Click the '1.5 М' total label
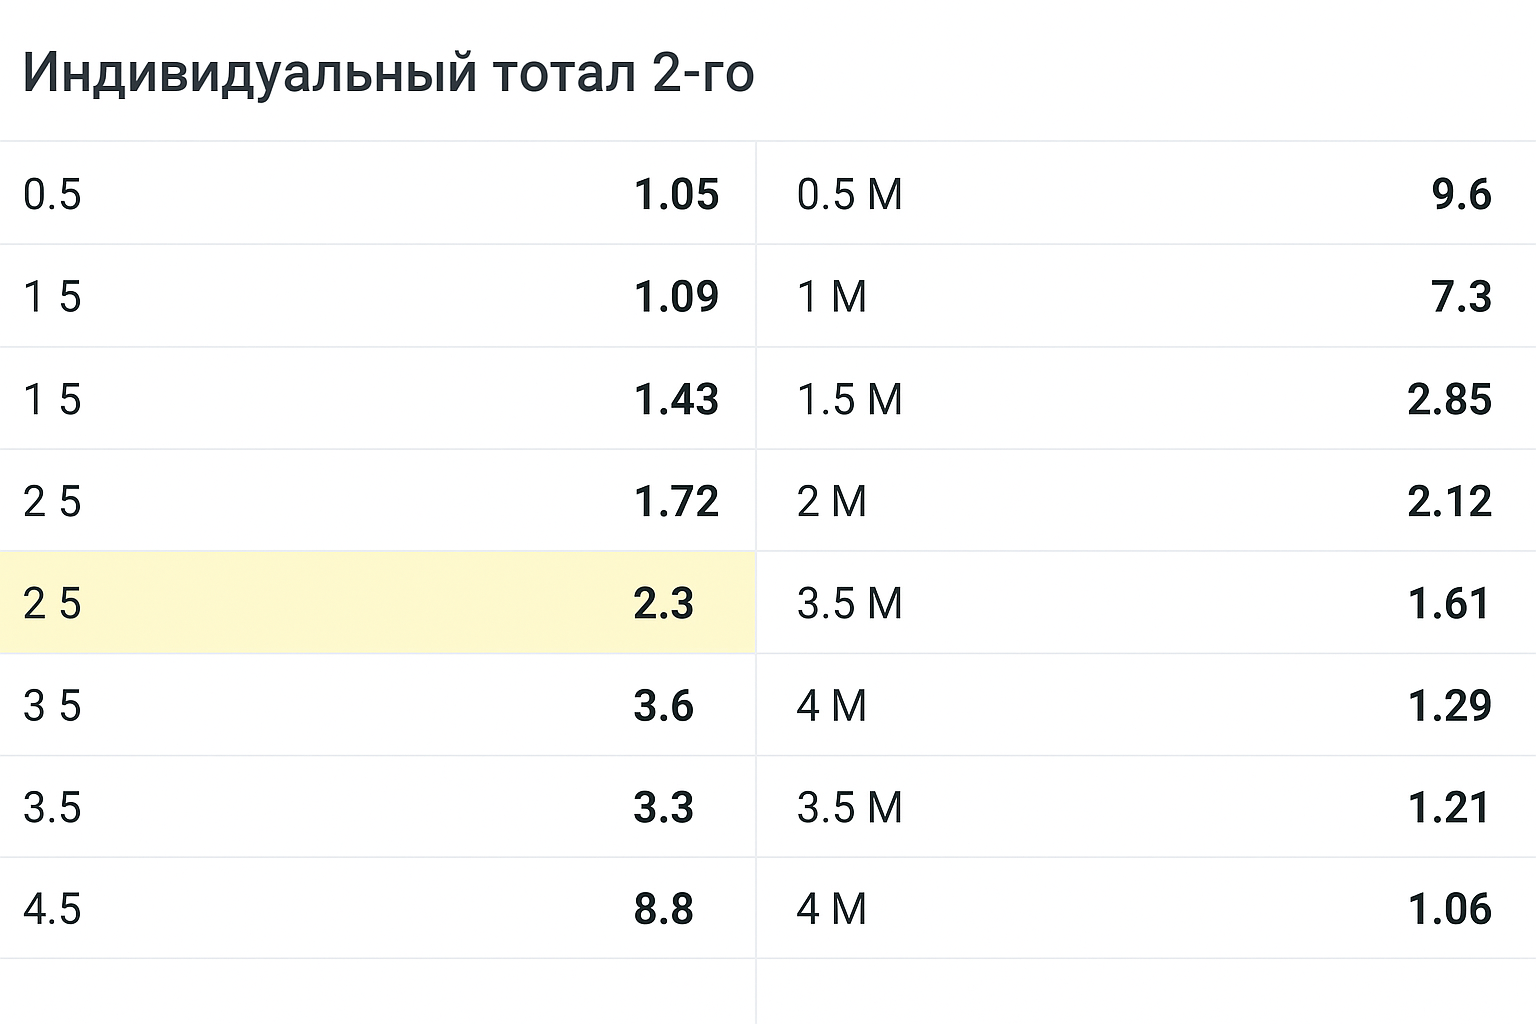This screenshot has width=1536, height=1024. point(849,400)
